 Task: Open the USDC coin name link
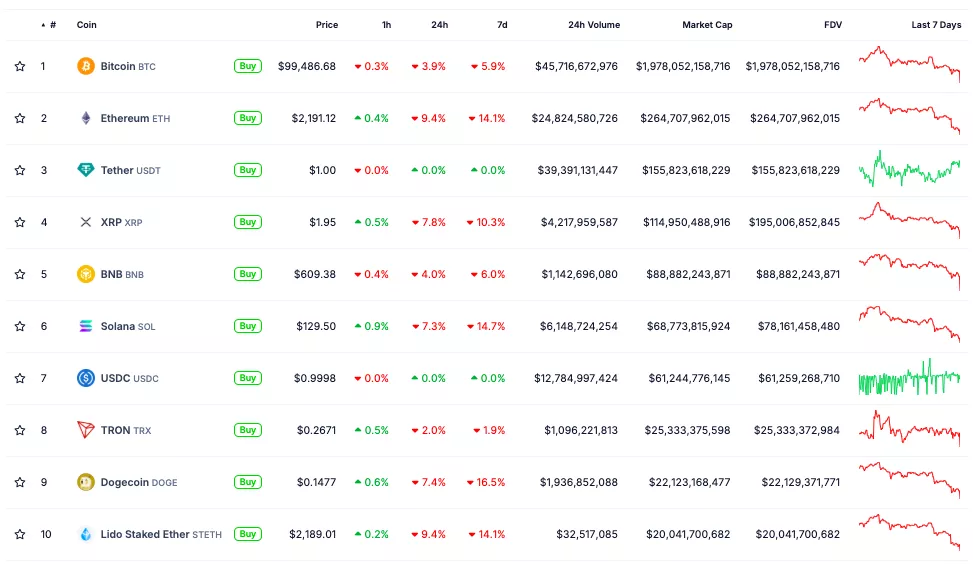click(115, 378)
